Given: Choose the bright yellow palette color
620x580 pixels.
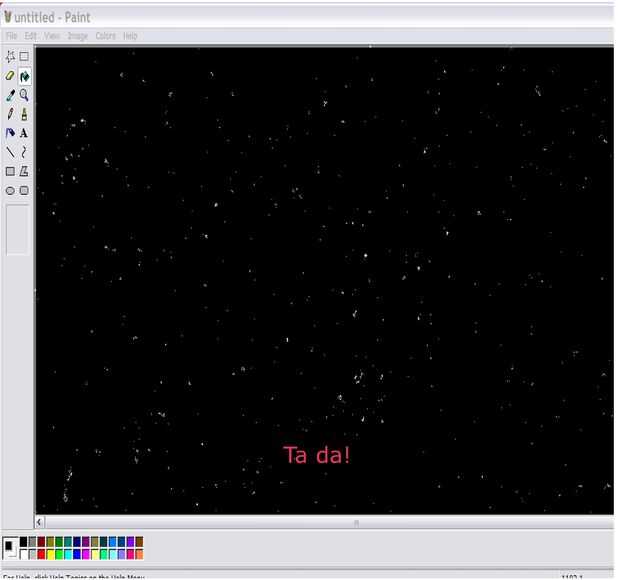Looking at the screenshot, I should pyautogui.click(x=50, y=554).
